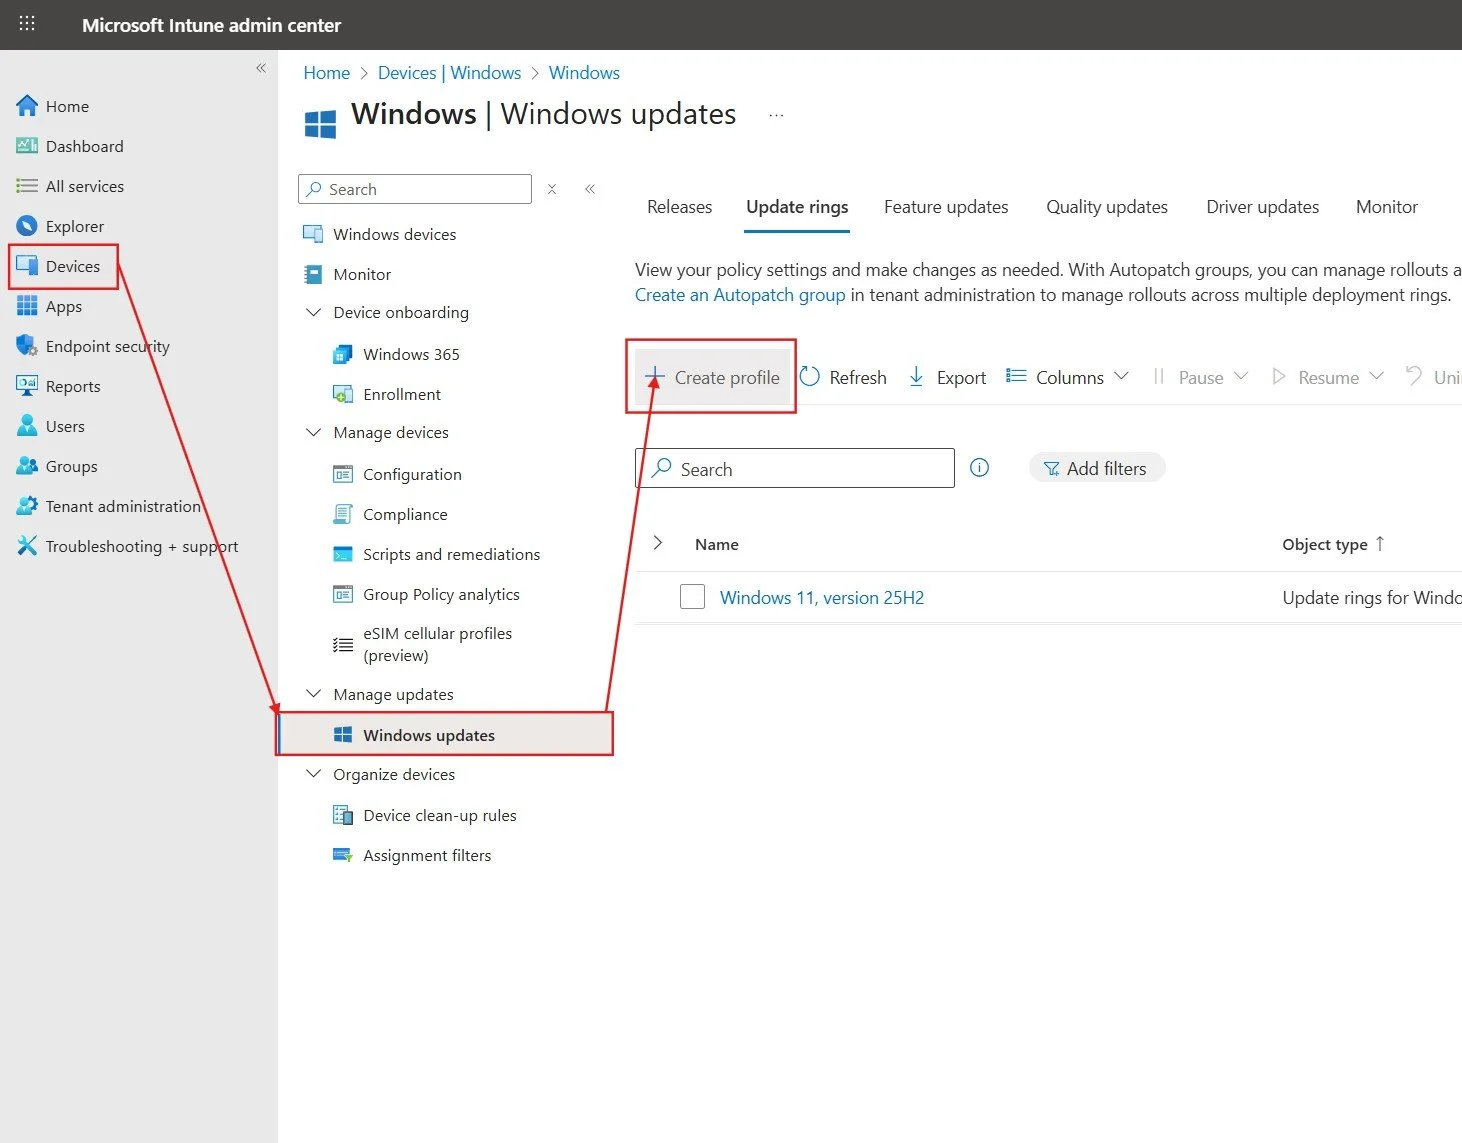Click the Windows breadcrumb link
Image resolution: width=1462 pixels, height=1143 pixels.
coord(584,73)
